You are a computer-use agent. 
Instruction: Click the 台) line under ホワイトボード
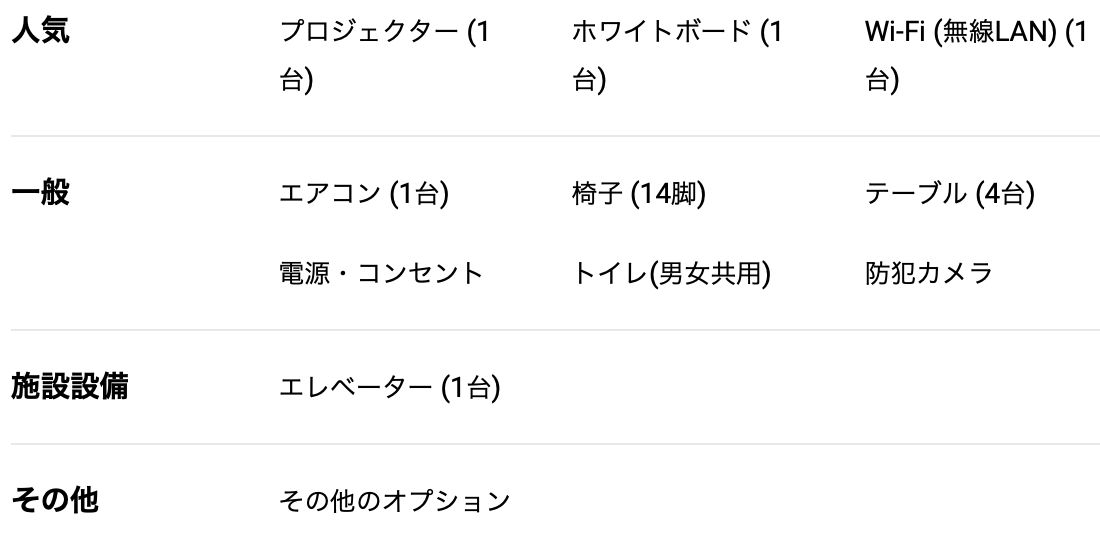(589, 79)
